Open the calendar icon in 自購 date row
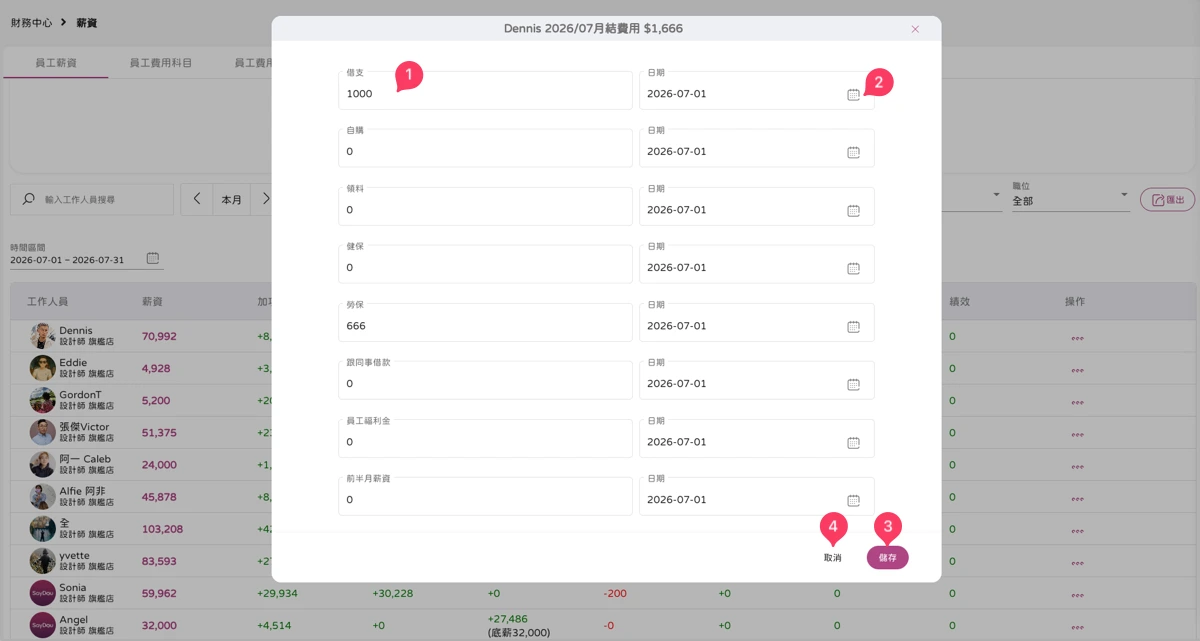Image resolution: width=1200 pixels, height=641 pixels. 853,152
